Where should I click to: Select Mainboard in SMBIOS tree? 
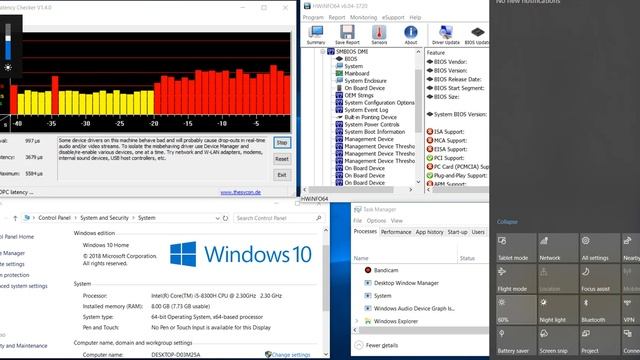click(356, 73)
